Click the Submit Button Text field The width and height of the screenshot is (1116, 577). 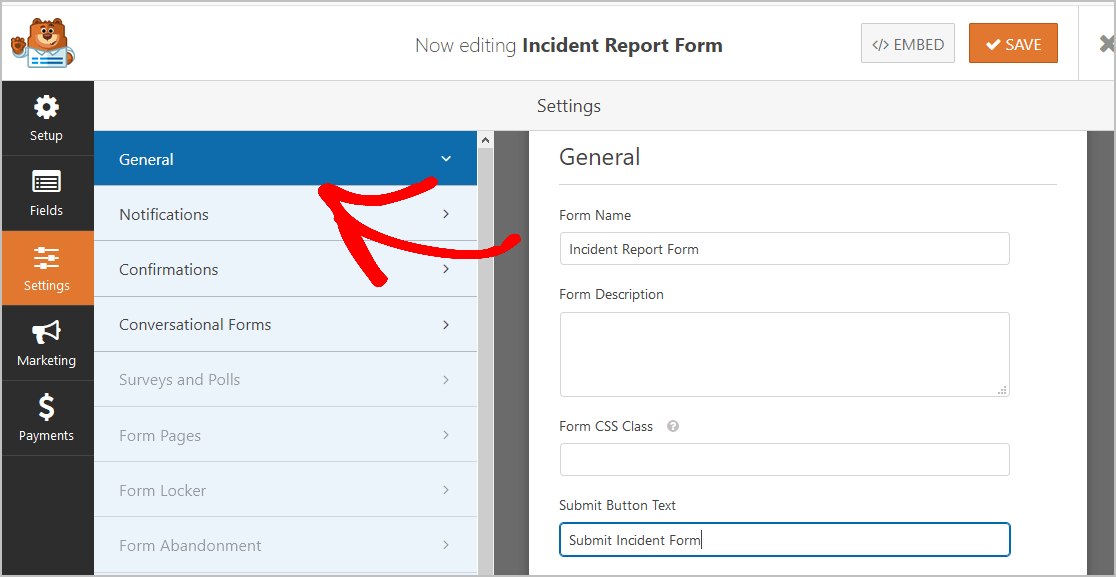784,540
